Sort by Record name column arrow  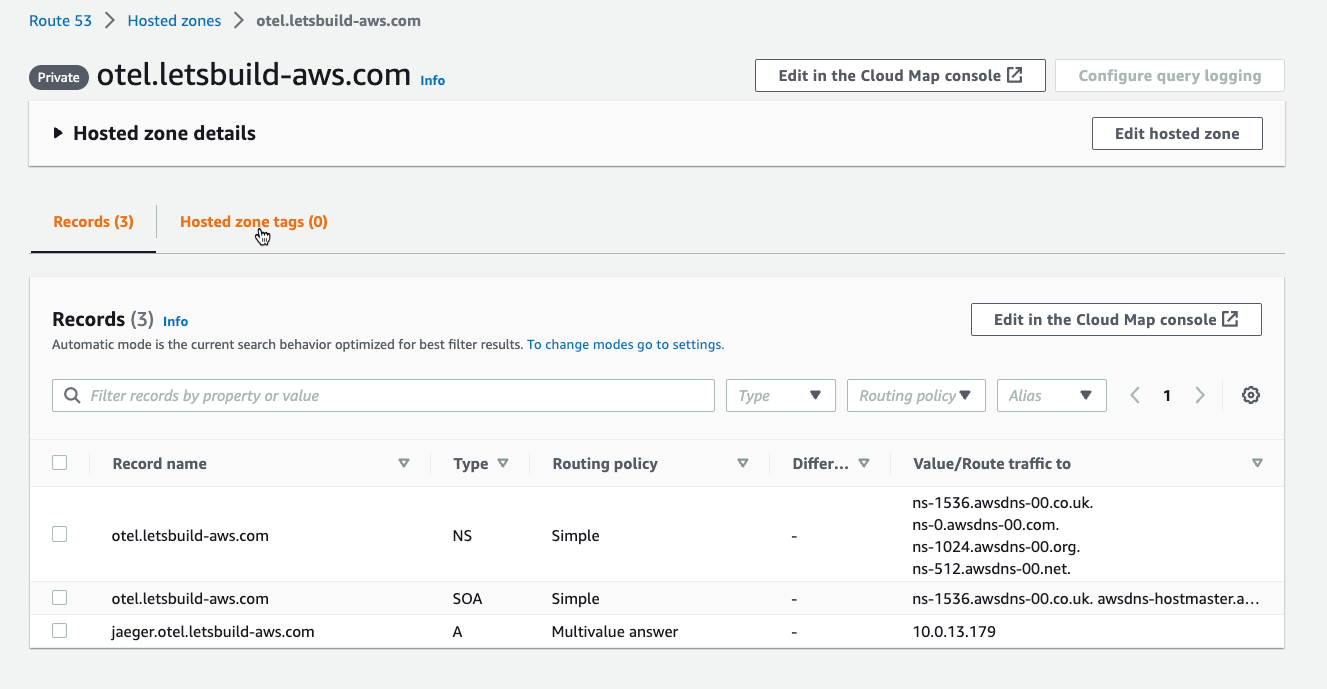pyautogui.click(x=404, y=463)
